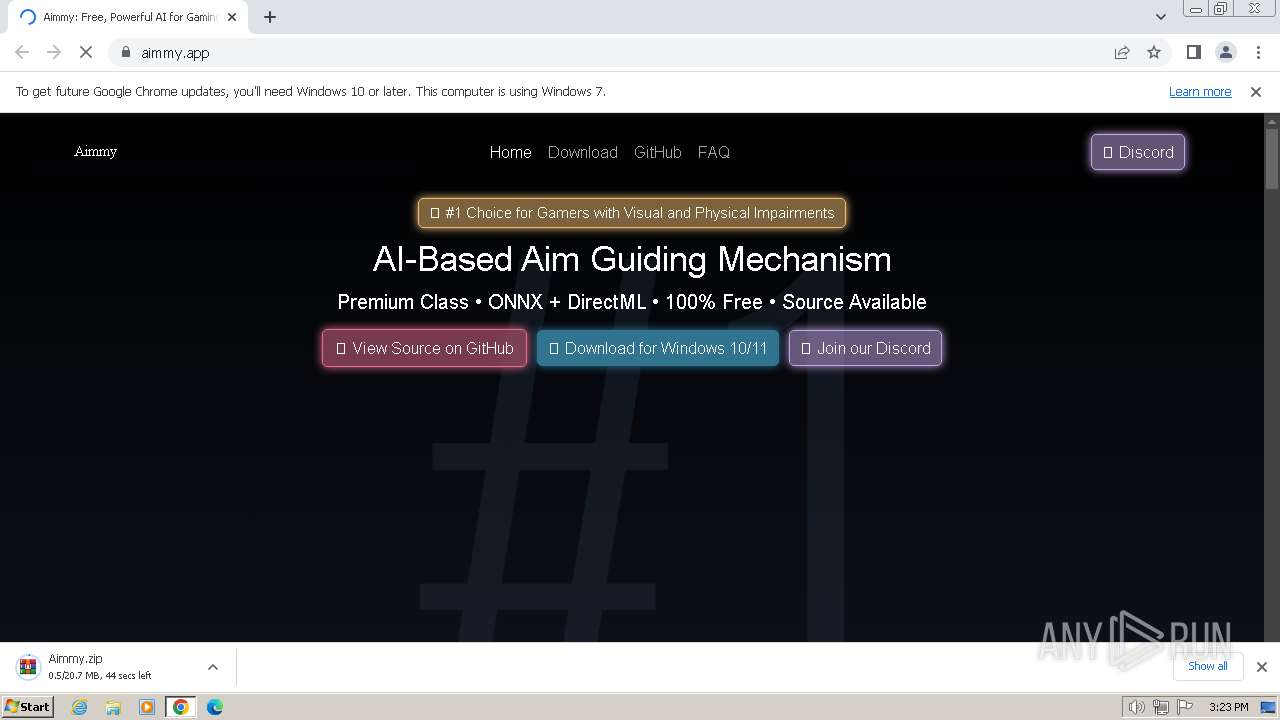
Task: Close the Aimmy browser tab
Action: pyautogui.click(x=232, y=17)
